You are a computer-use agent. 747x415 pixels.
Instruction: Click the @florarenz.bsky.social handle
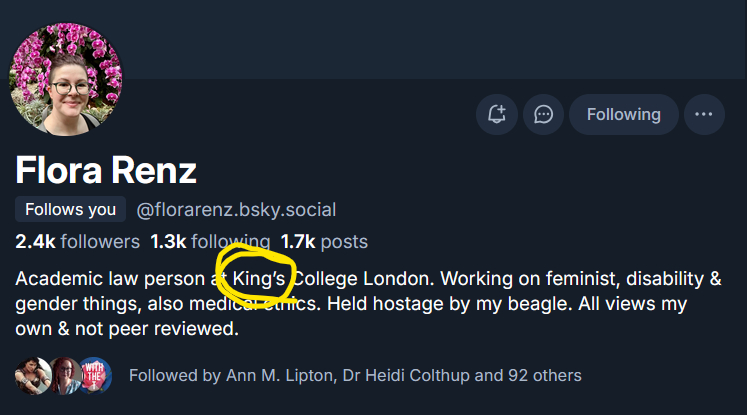pos(236,210)
